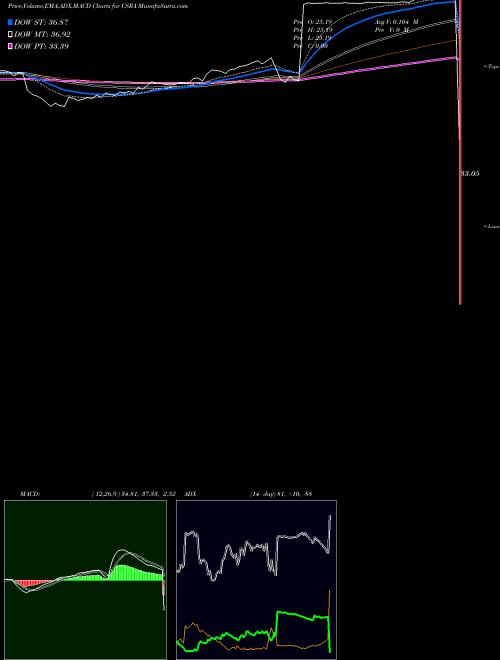Click the blue DOW ST legend marker
Viewport: 500px width, 660px height.
click(x=10, y=22)
